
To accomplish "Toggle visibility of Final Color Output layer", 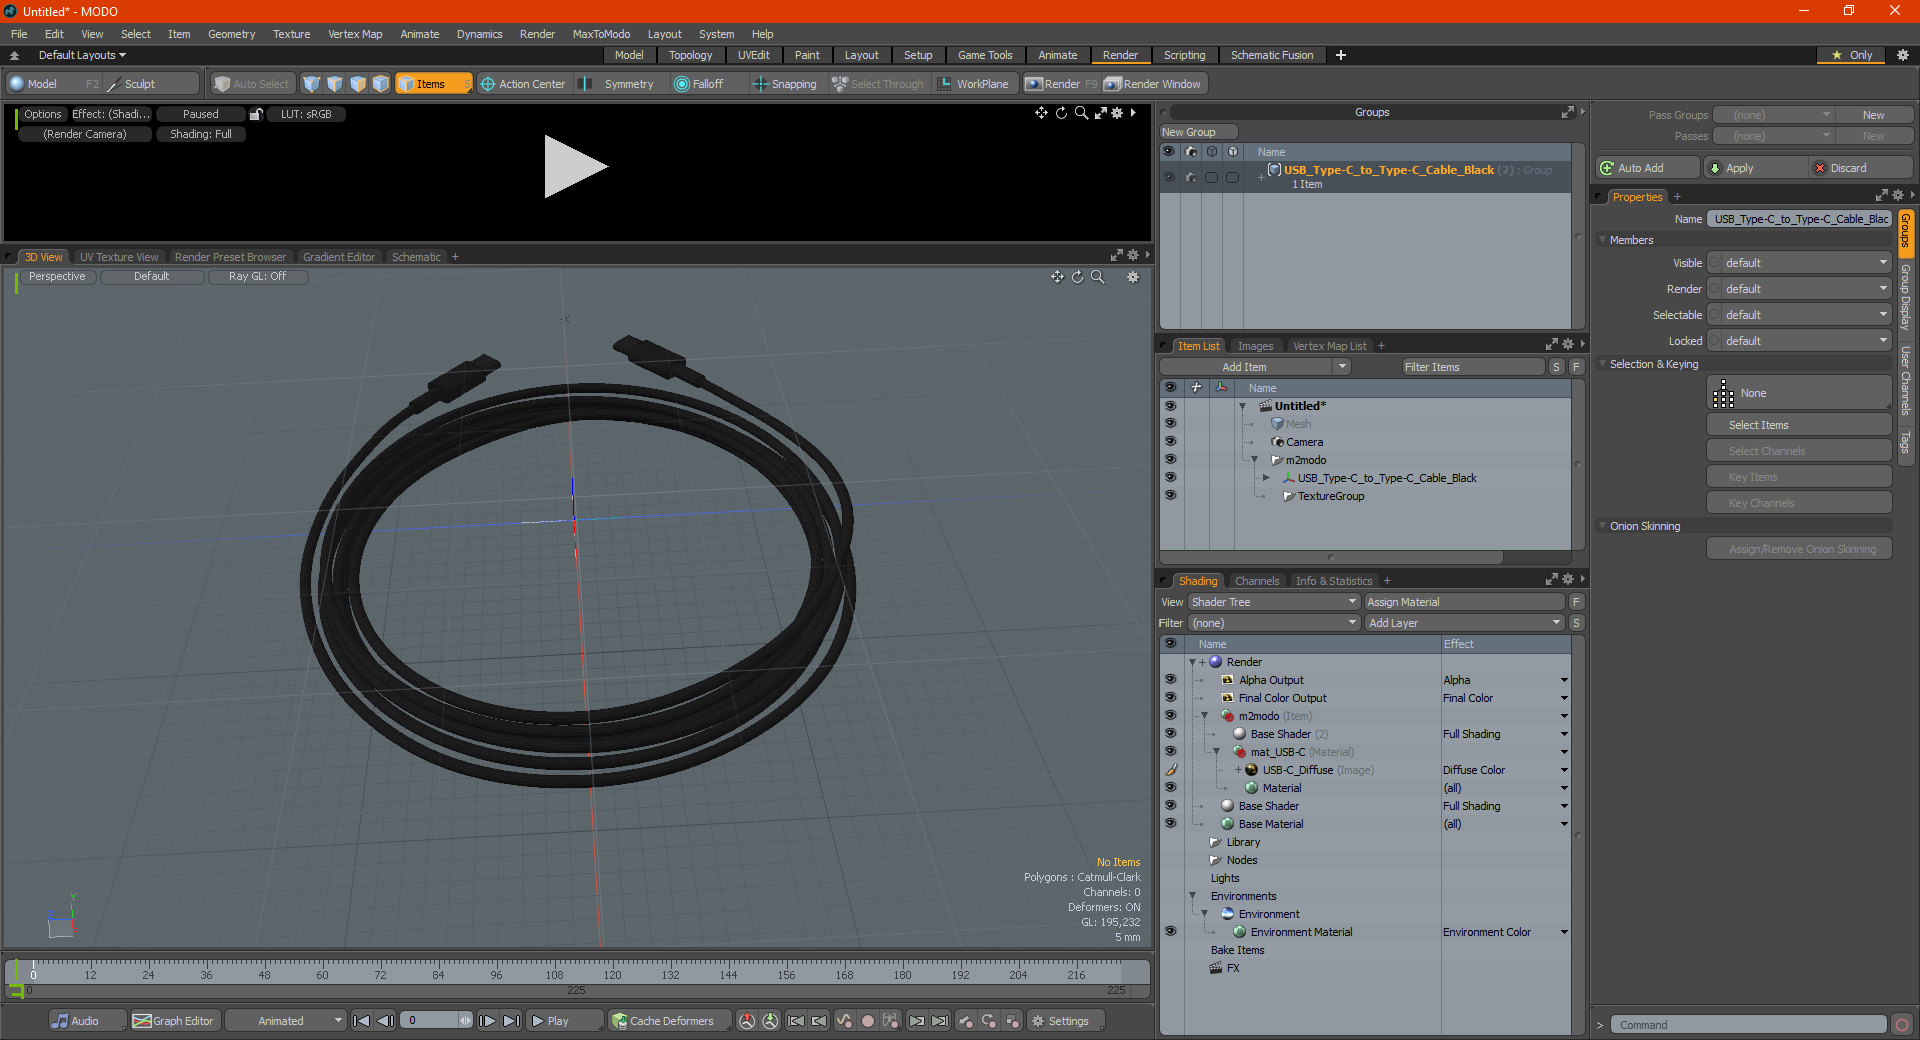I will (x=1170, y=698).
